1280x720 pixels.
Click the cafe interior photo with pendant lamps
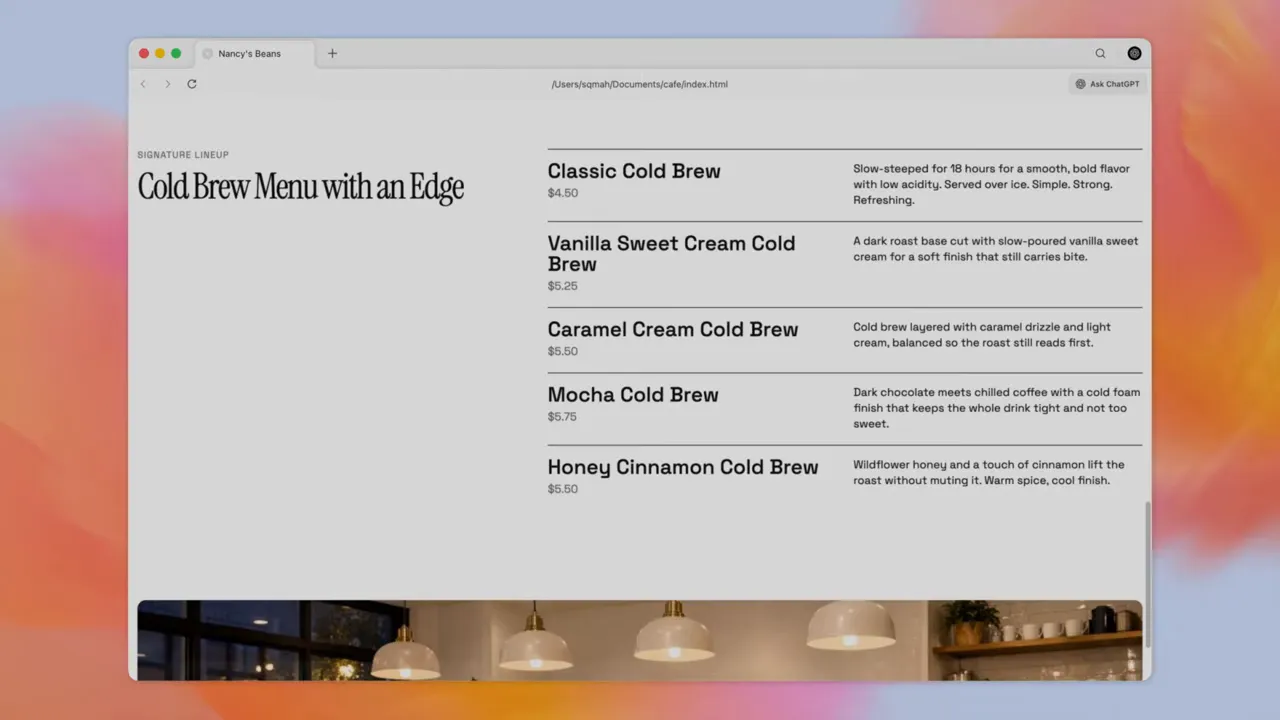click(640, 640)
